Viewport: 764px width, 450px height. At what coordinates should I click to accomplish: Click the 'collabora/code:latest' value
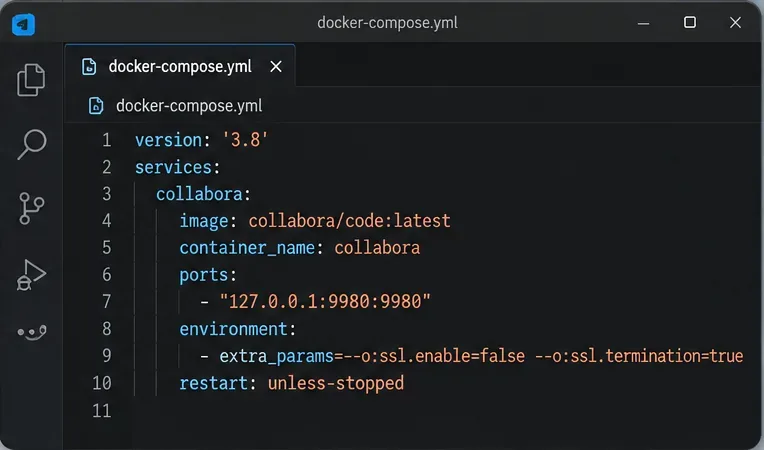point(349,221)
